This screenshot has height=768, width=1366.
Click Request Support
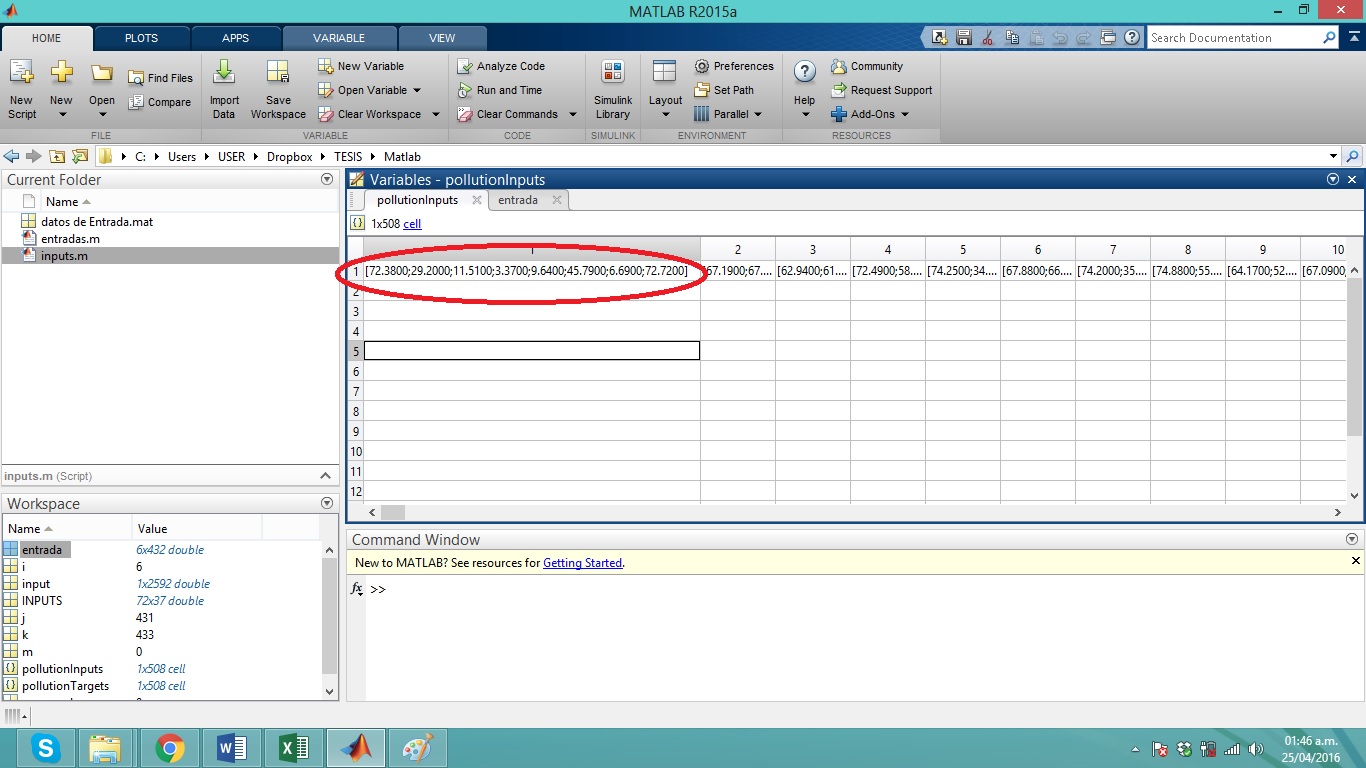[881, 90]
